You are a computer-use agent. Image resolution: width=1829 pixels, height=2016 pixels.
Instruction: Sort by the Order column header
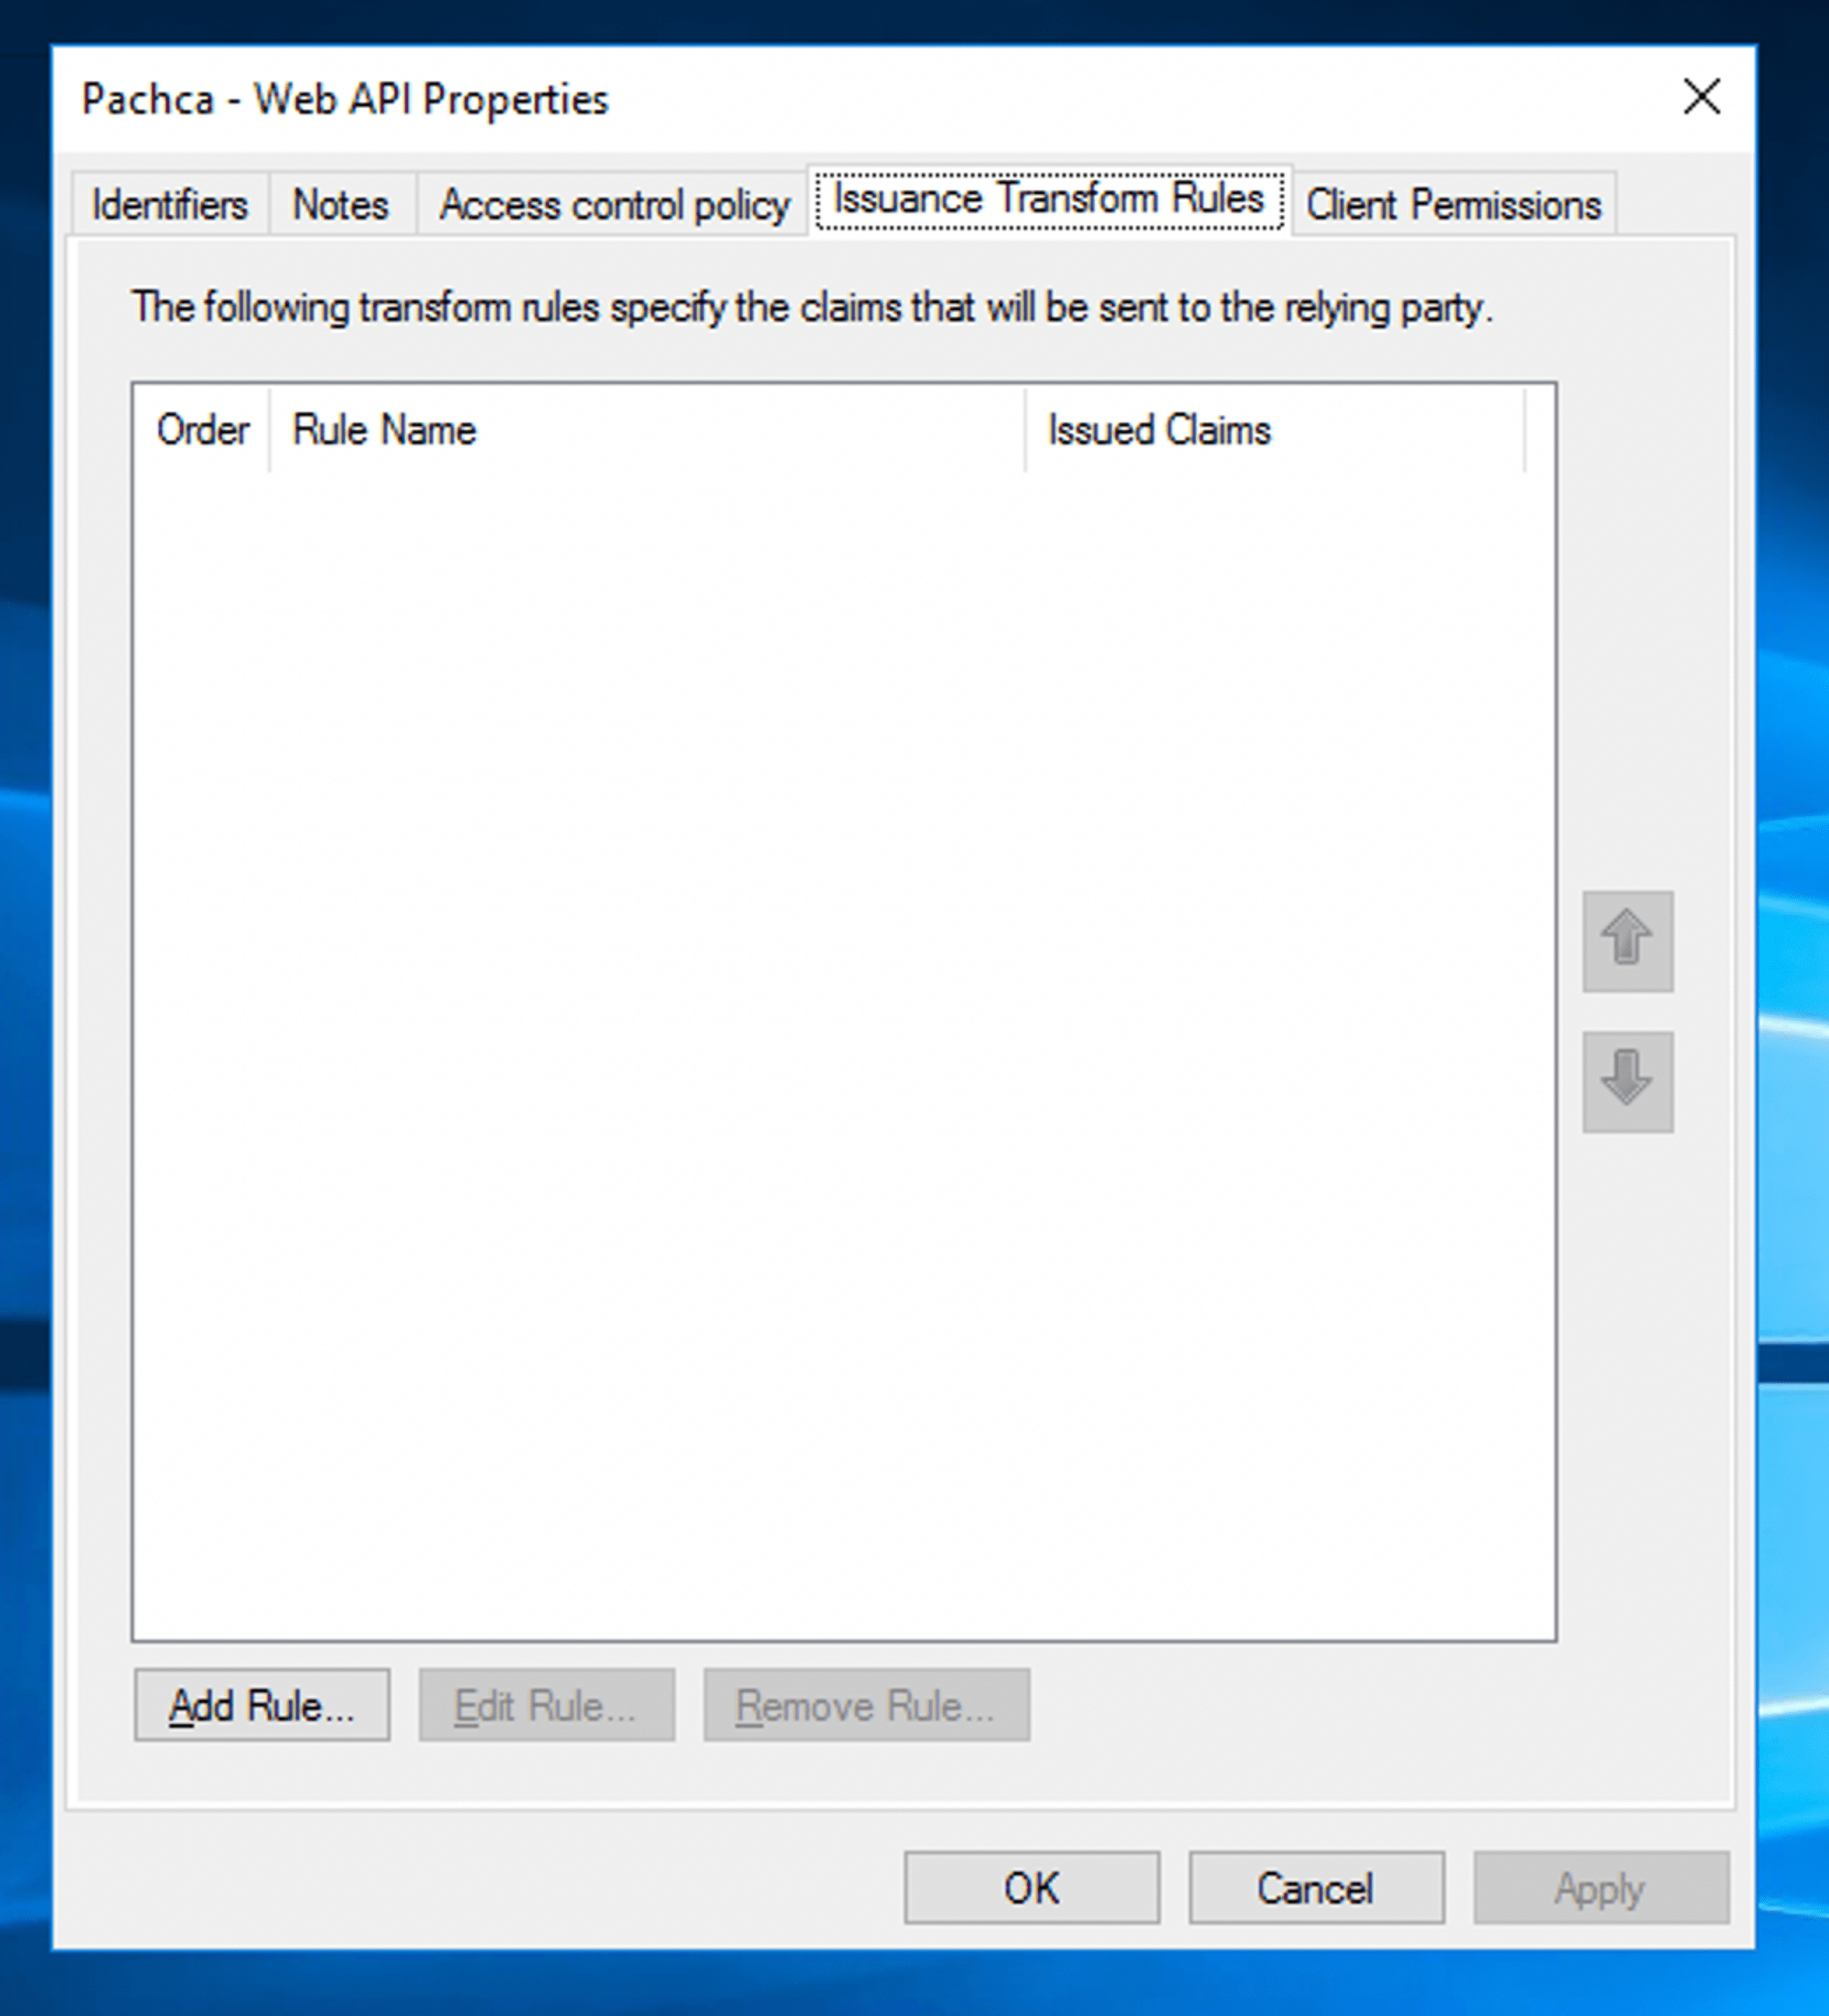pos(202,431)
